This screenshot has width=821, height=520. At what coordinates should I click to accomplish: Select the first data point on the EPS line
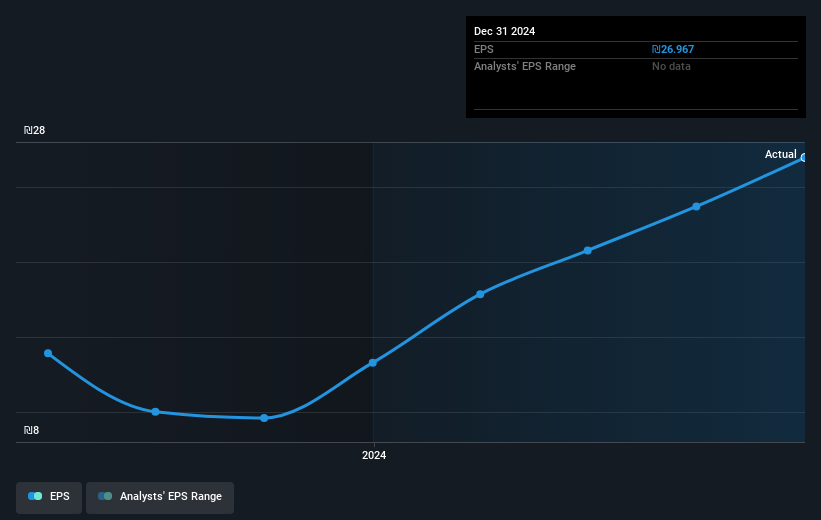click(x=48, y=353)
